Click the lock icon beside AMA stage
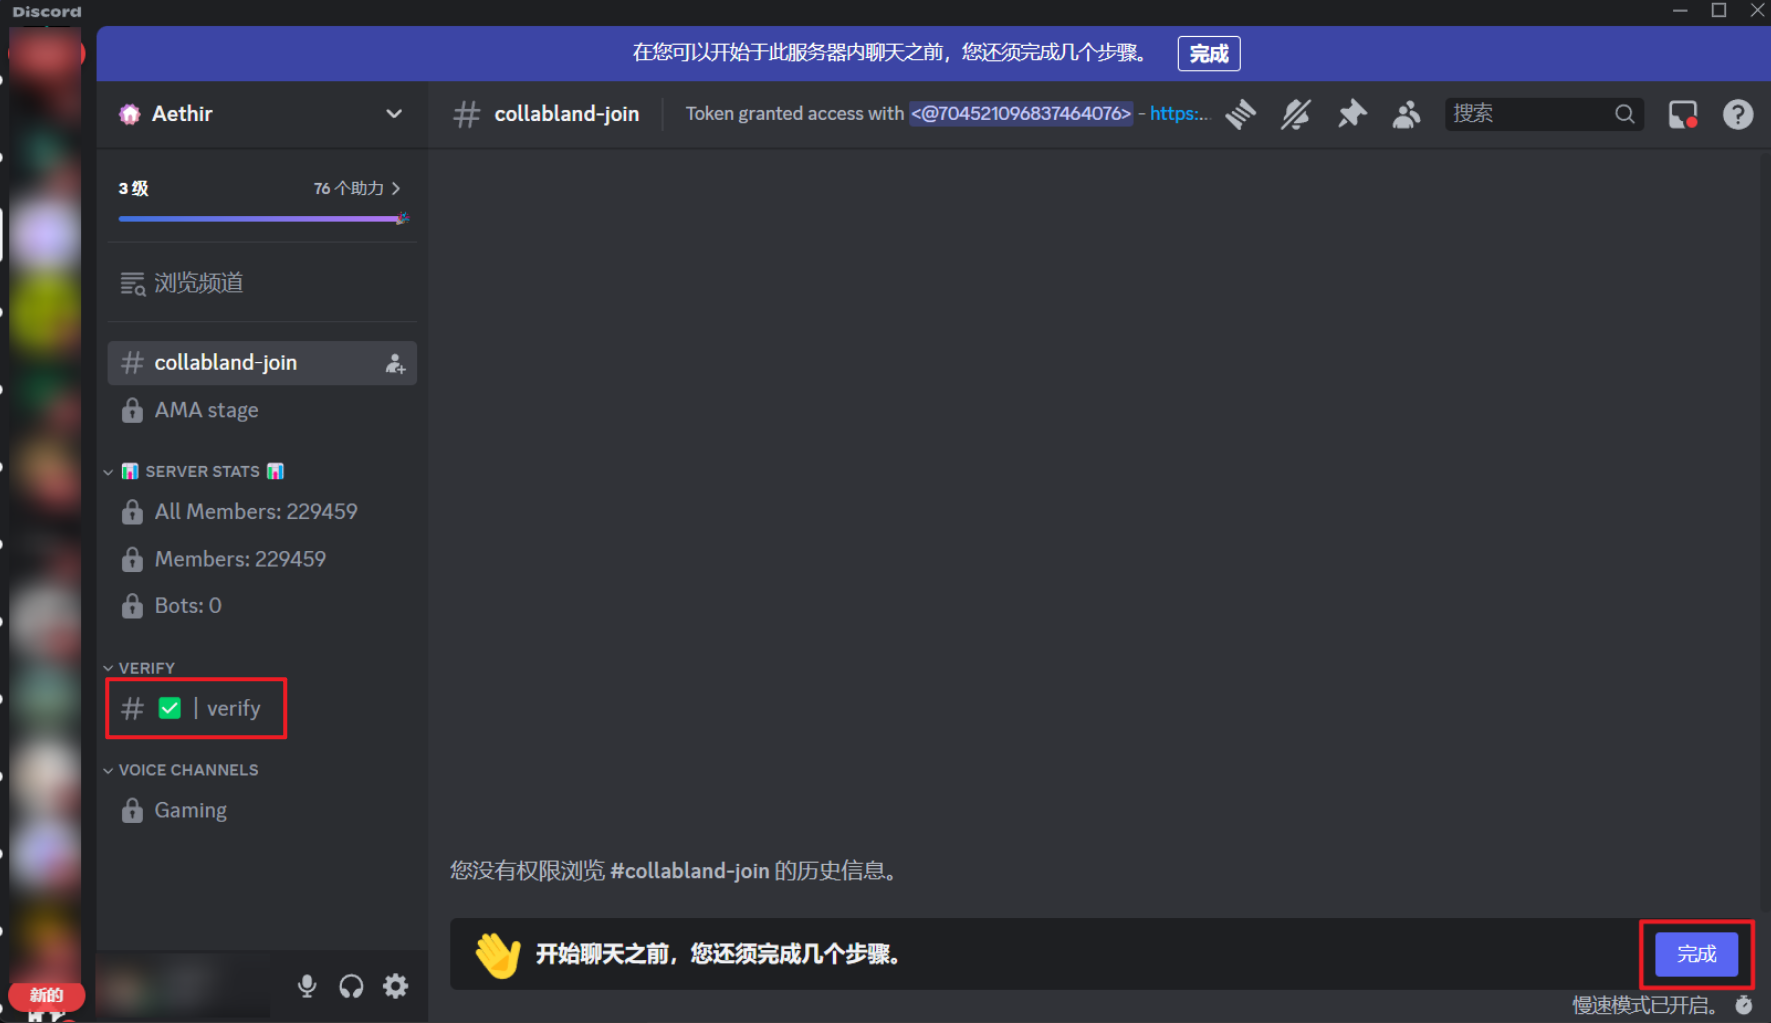This screenshot has height=1023, width=1771. click(x=132, y=410)
